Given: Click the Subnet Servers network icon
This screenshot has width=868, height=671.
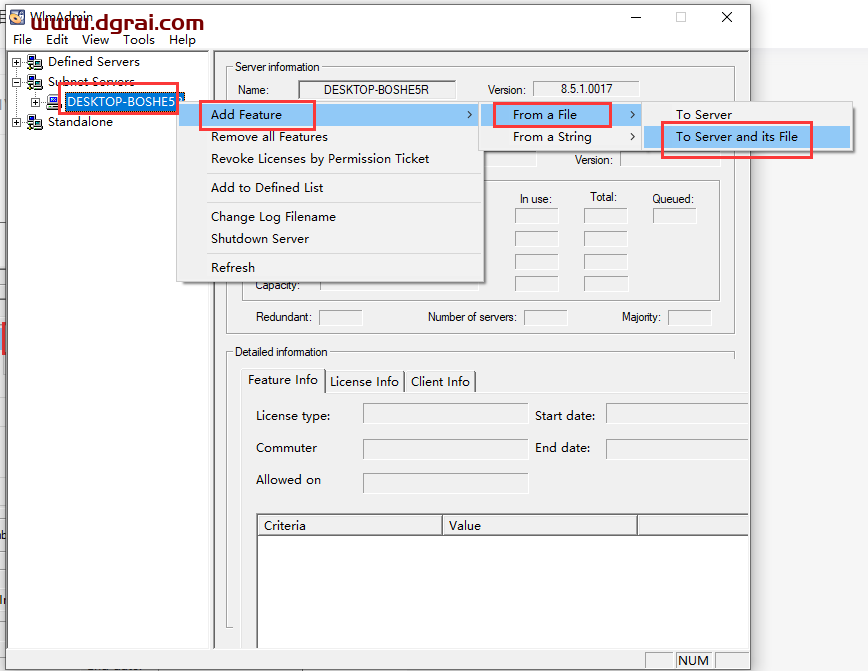Looking at the screenshot, I should click(x=35, y=82).
